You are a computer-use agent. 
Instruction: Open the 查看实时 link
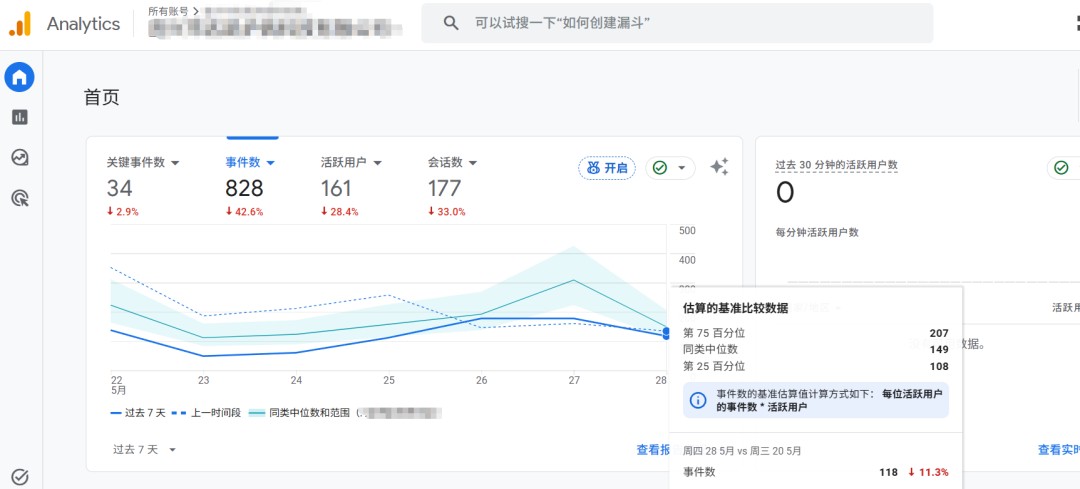click(x=1059, y=450)
